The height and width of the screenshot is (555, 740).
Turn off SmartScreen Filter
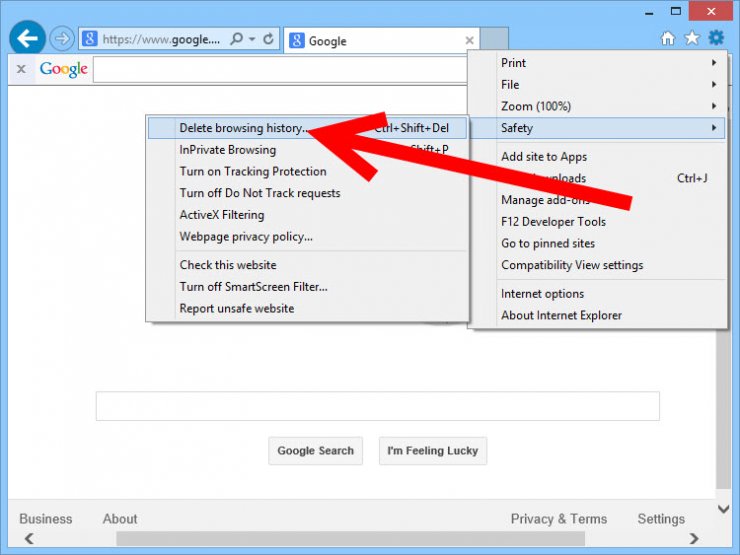(307, 286)
